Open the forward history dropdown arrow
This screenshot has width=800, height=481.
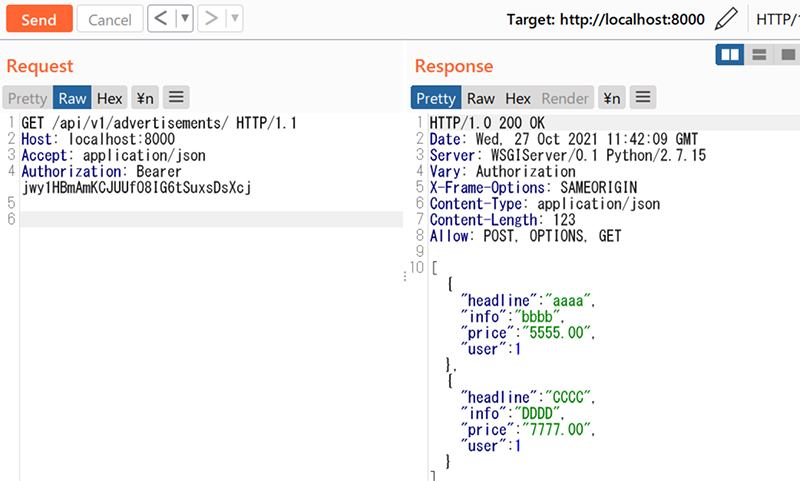pyautogui.click(x=234, y=18)
